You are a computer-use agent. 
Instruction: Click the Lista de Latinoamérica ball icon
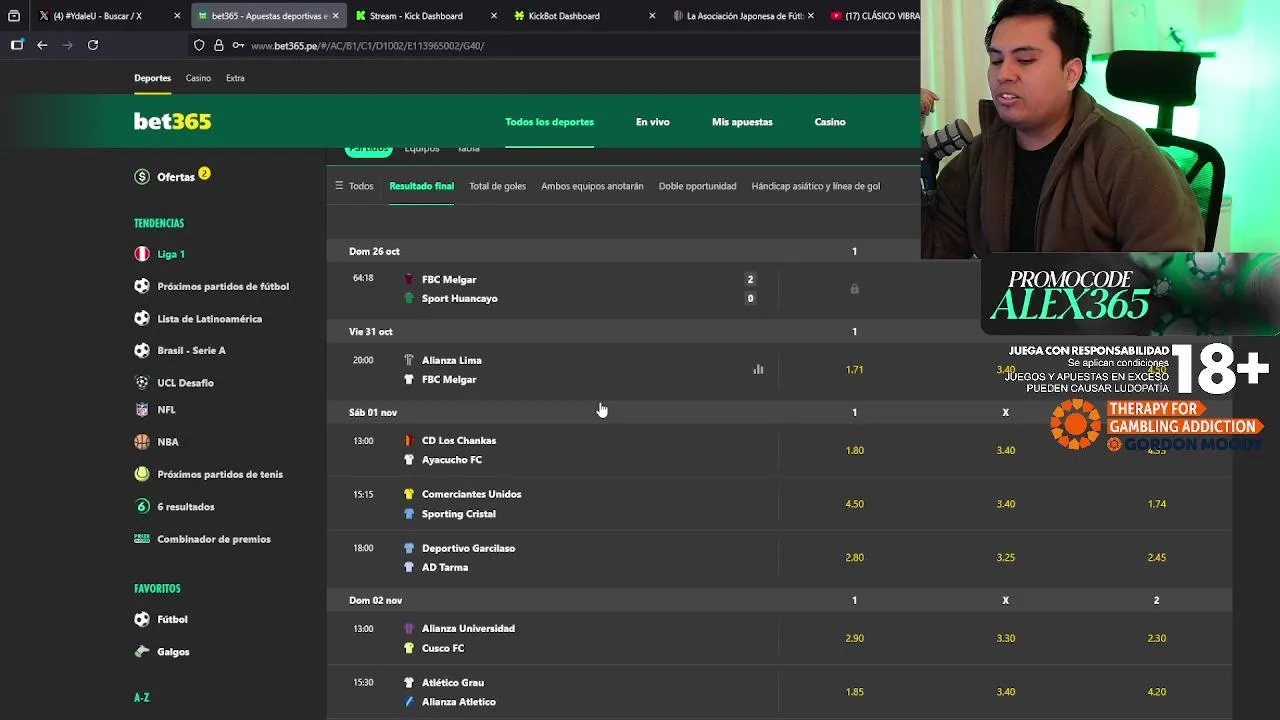click(x=142, y=319)
